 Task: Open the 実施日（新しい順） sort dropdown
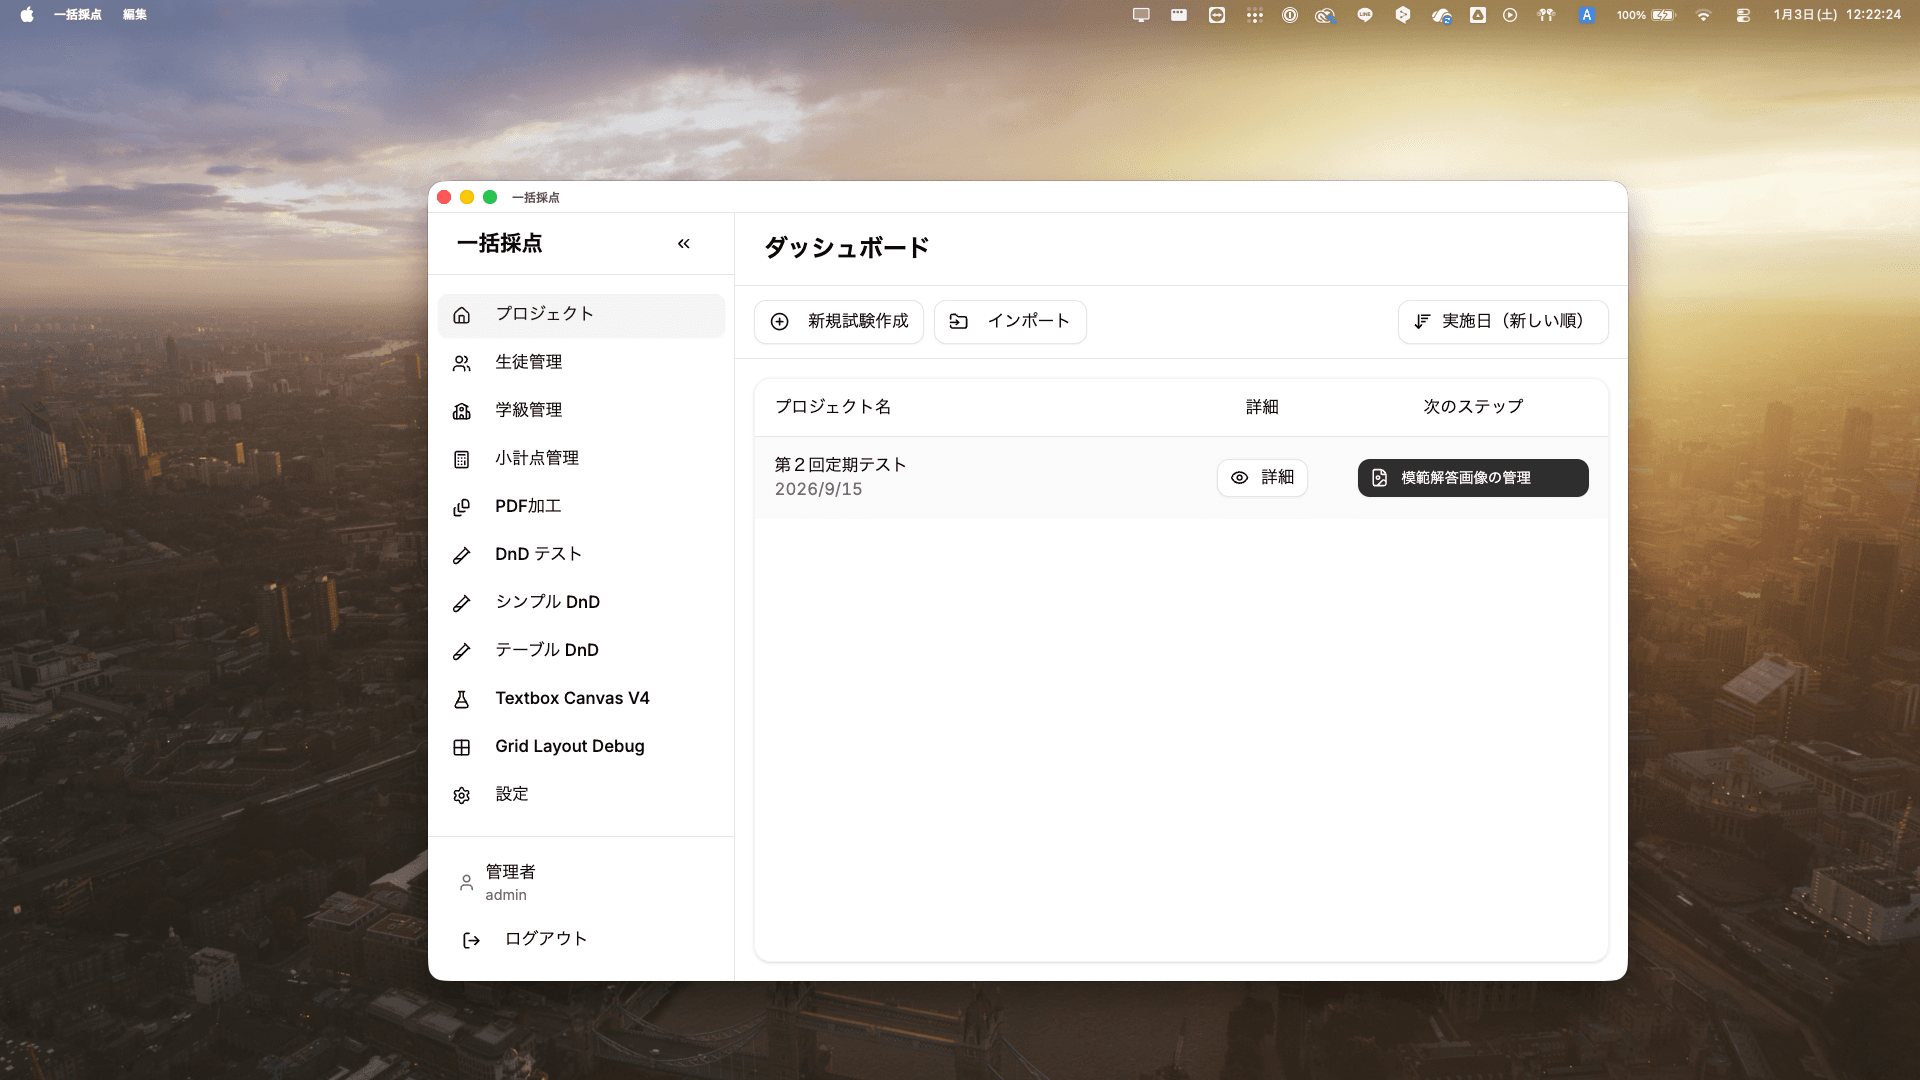pyautogui.click(x=1502, y=321)
